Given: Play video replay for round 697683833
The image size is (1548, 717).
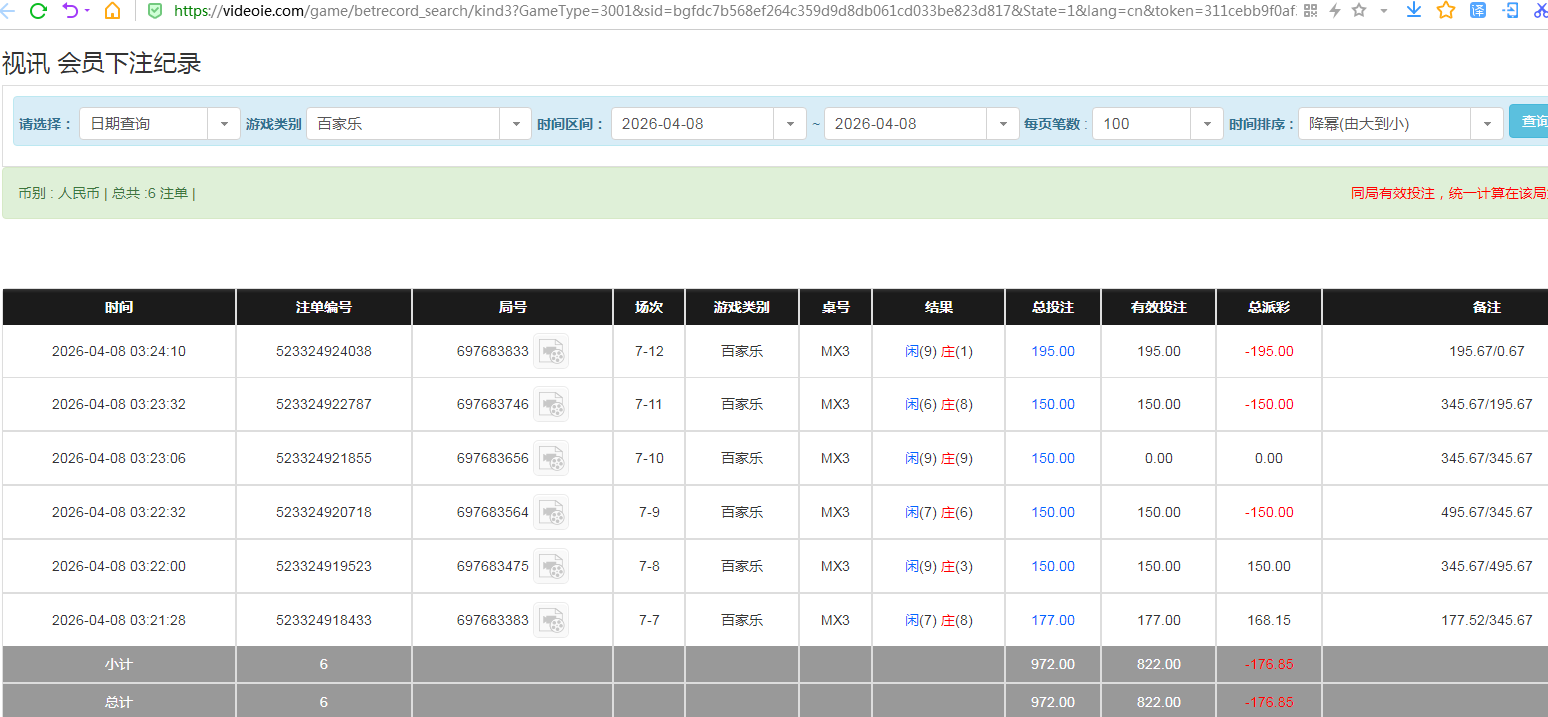Looking at the screenshot, I should click(x=551, y=351).
